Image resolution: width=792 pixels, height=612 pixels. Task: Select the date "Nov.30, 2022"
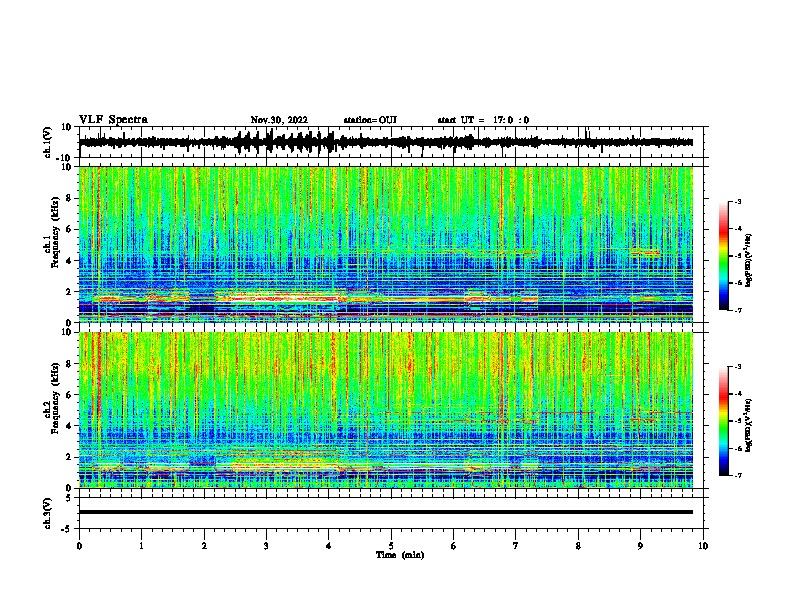[279, 120]
